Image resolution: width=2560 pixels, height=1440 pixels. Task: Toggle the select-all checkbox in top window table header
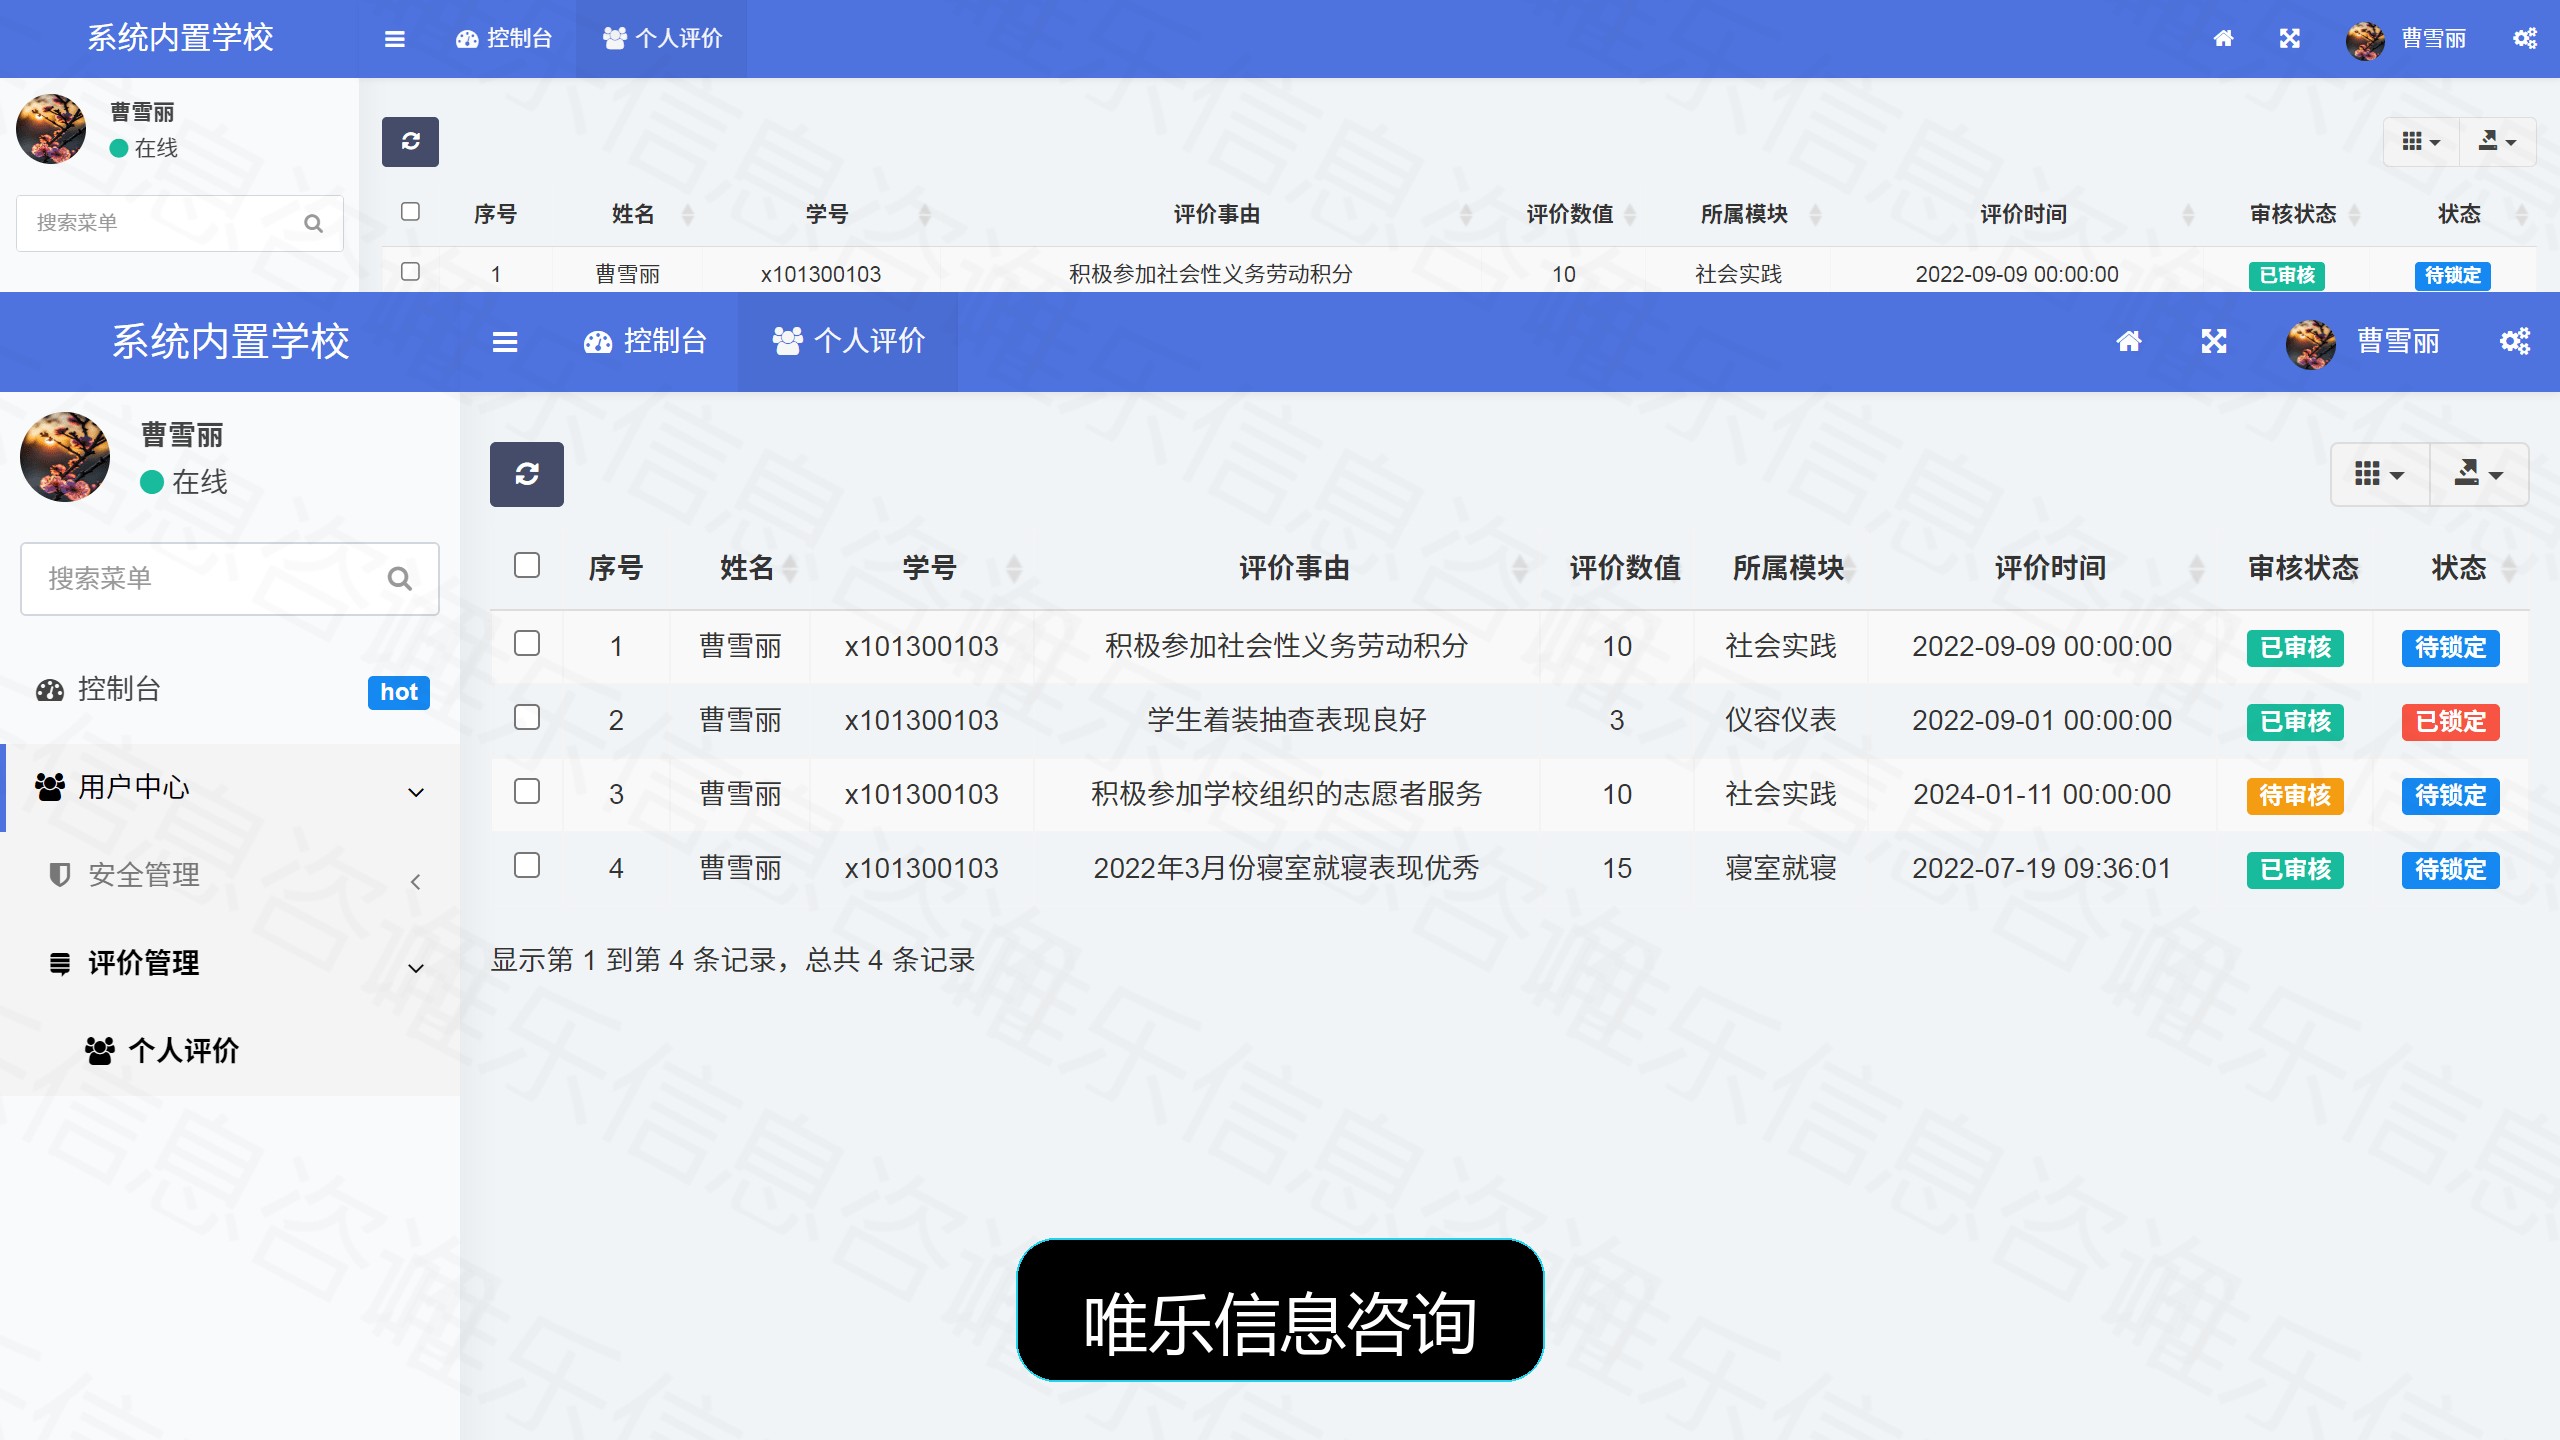(x=410, y=211)
